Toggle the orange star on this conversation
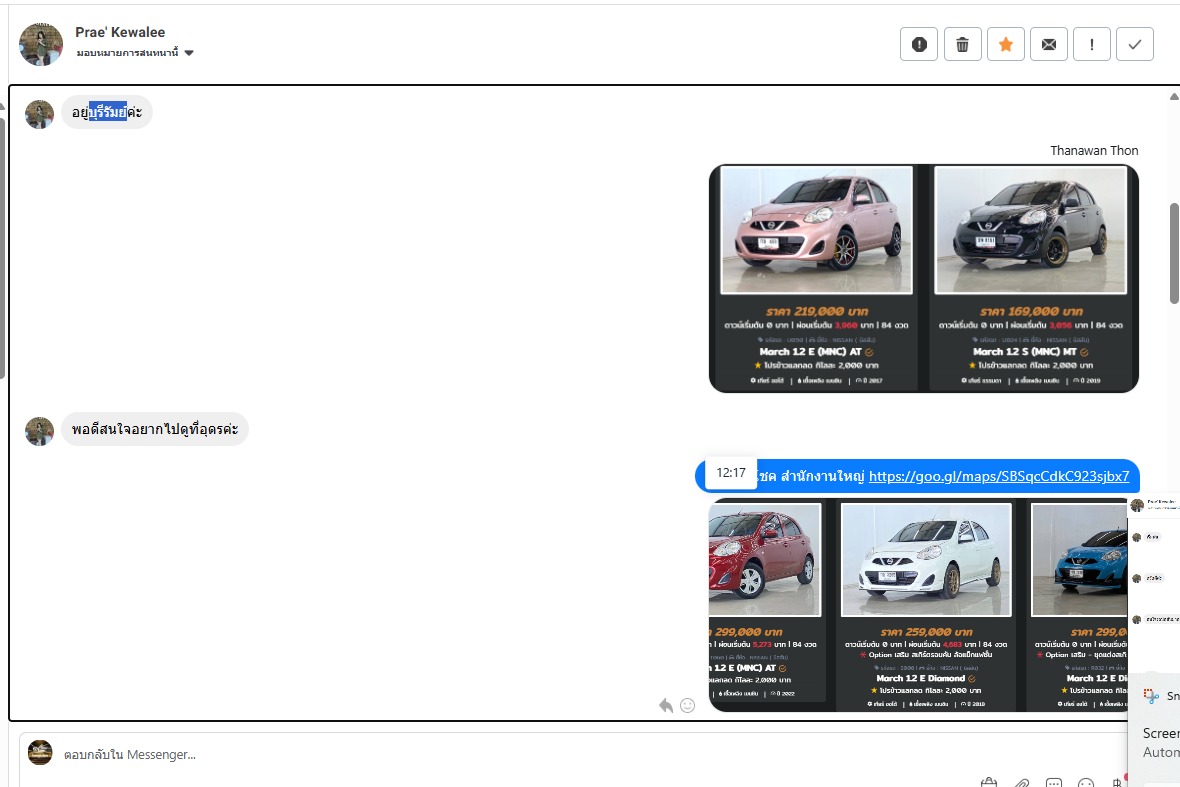The image size is (1180, 787). click(1006, 44)
